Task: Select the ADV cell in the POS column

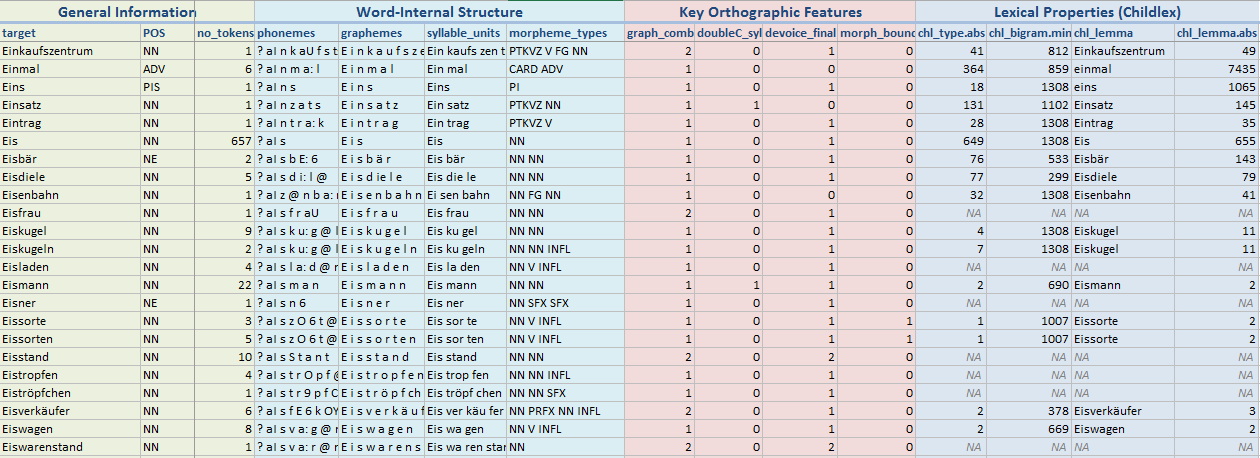Action: point(154,69)
